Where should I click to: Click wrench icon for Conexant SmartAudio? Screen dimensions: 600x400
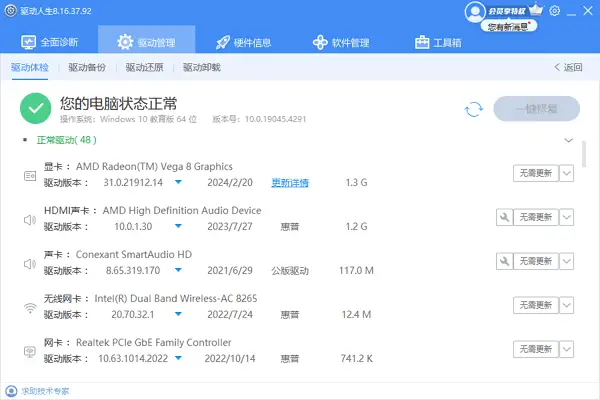pyautogui.click(x=503, y=260)
